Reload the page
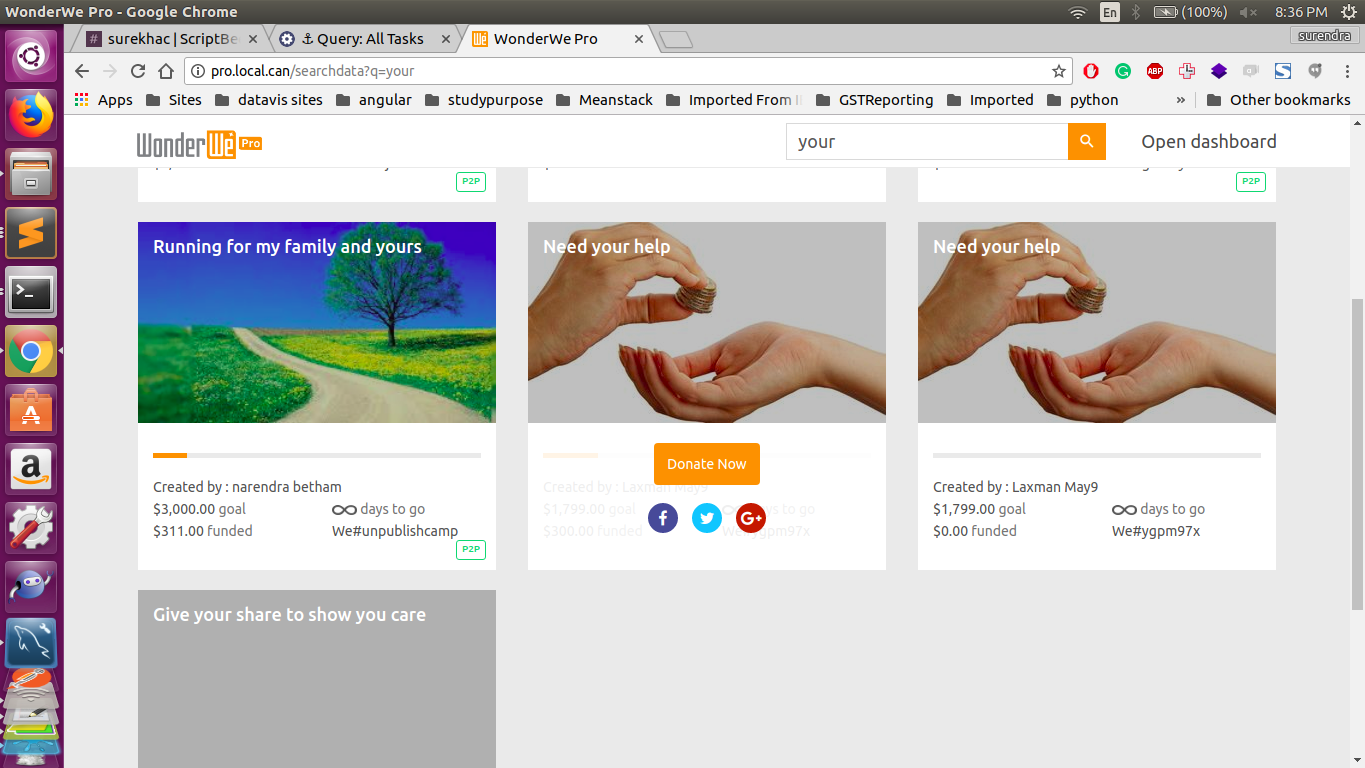This screenshot has height=768, width=1365. (138, 71)
